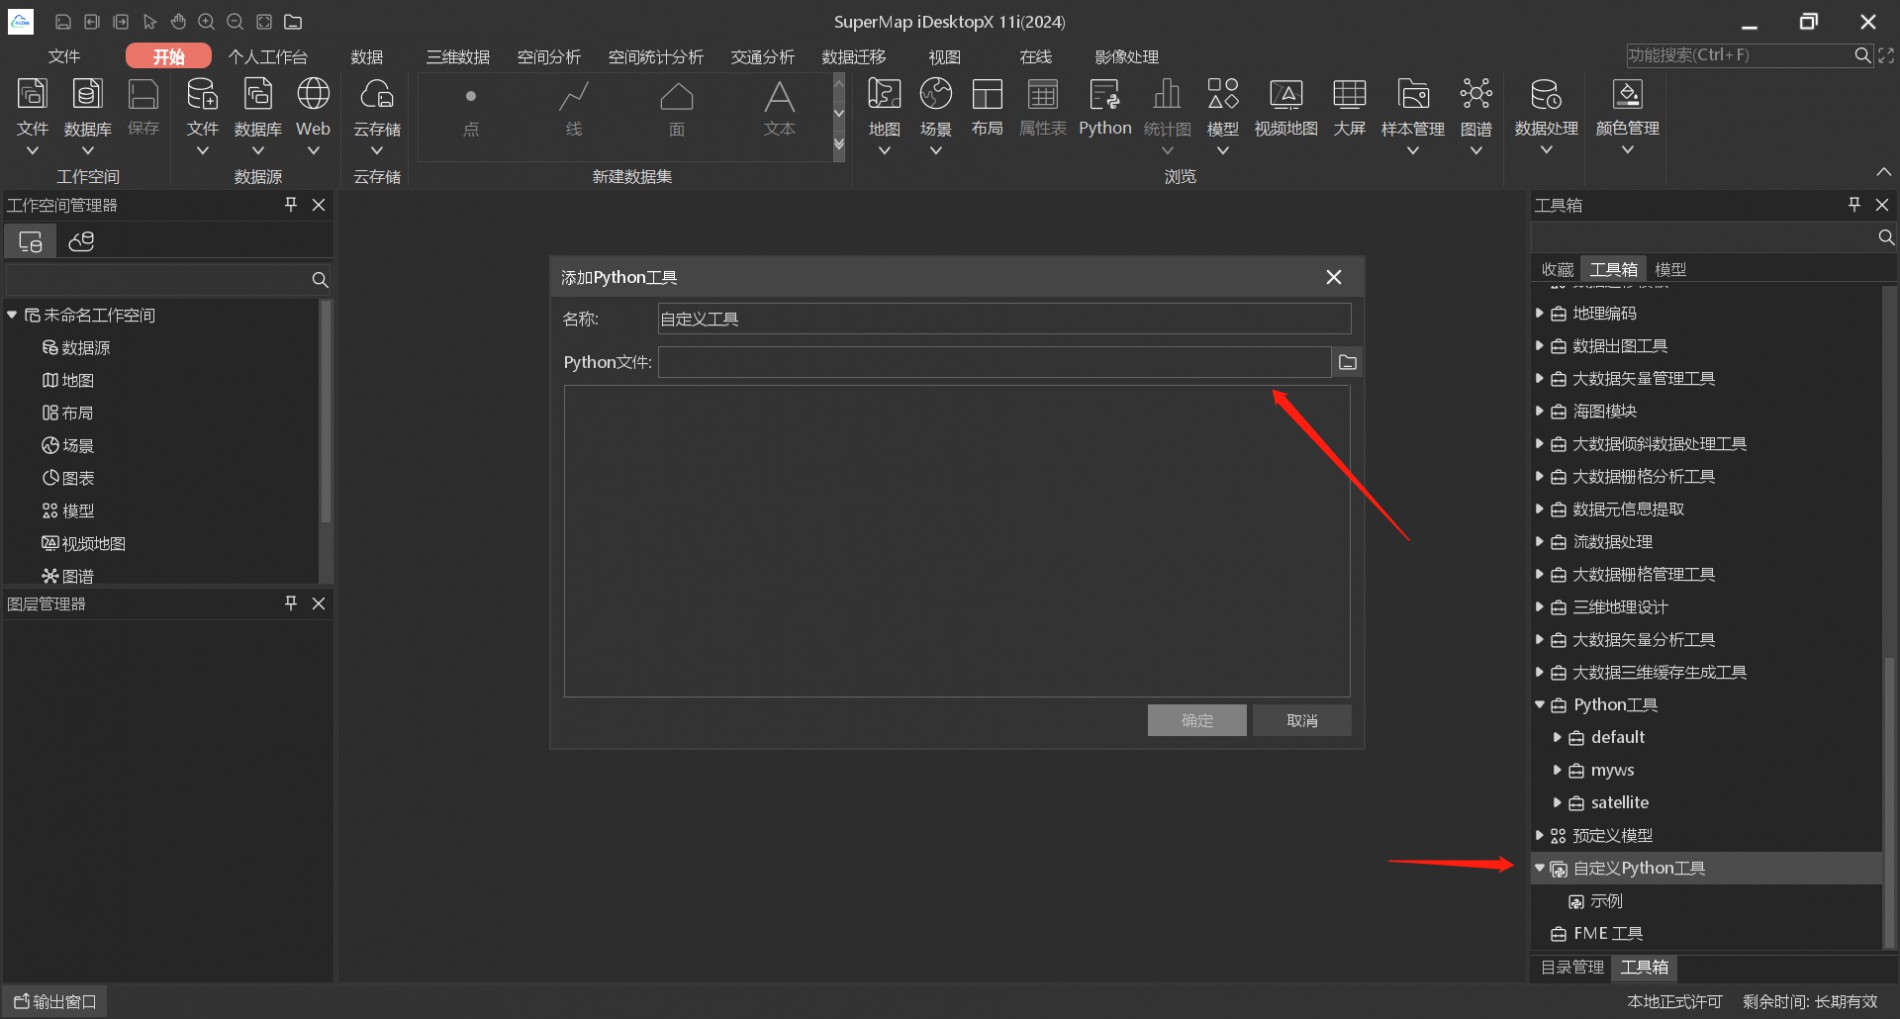Viewport: 1900px width, 1019px height.
Task: Close the 工作空间管理器 panel
Action: coord(319,204)
